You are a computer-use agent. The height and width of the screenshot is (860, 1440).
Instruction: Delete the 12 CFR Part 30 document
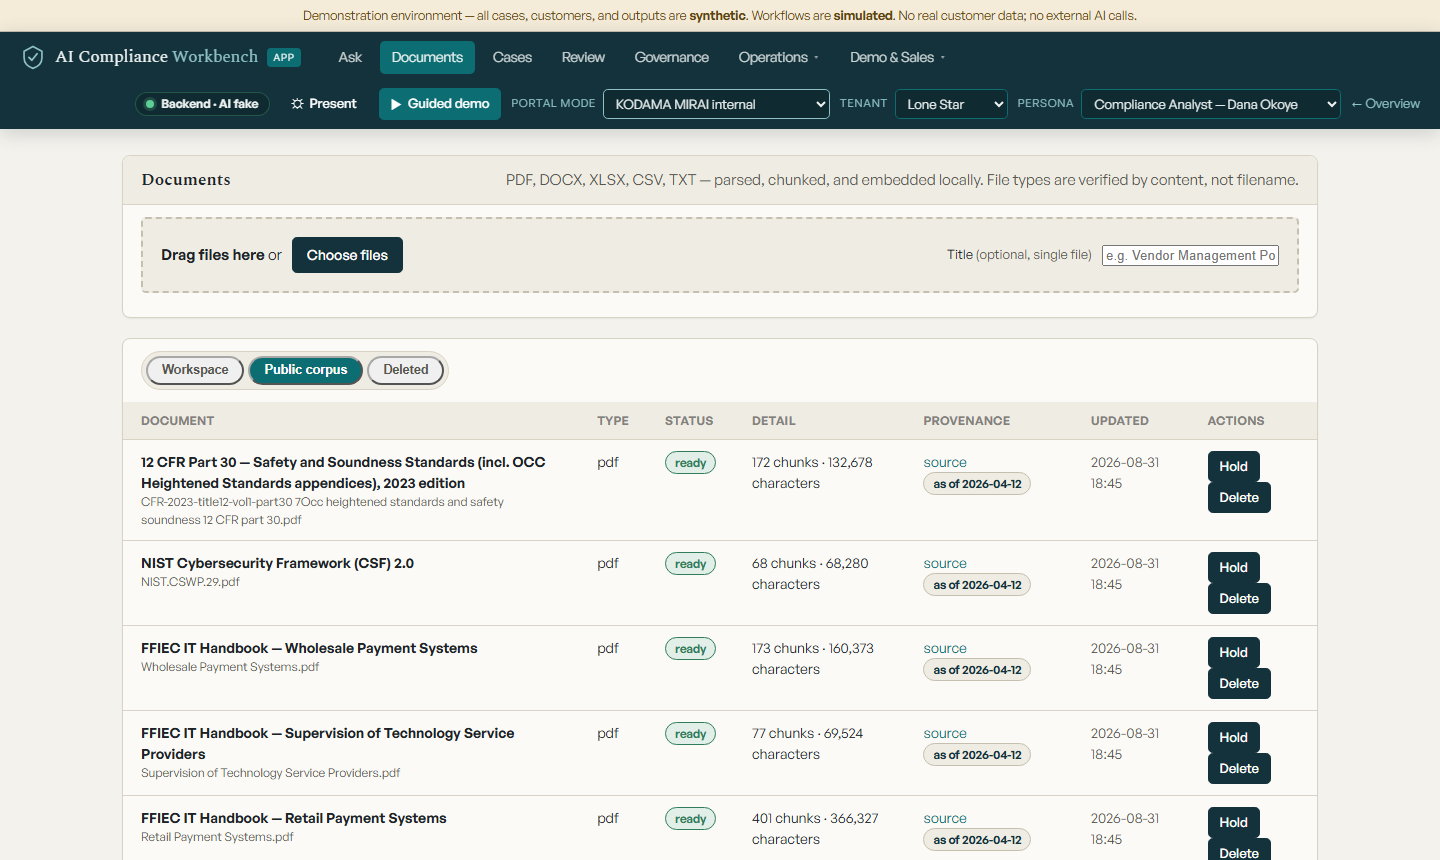click(x=1239, y=498)
